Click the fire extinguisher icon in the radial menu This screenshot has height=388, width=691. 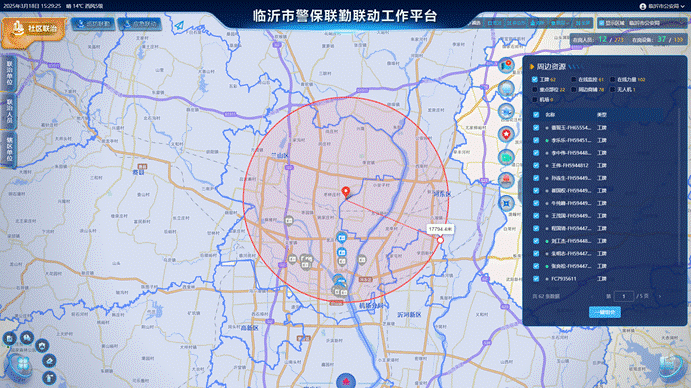49,377
